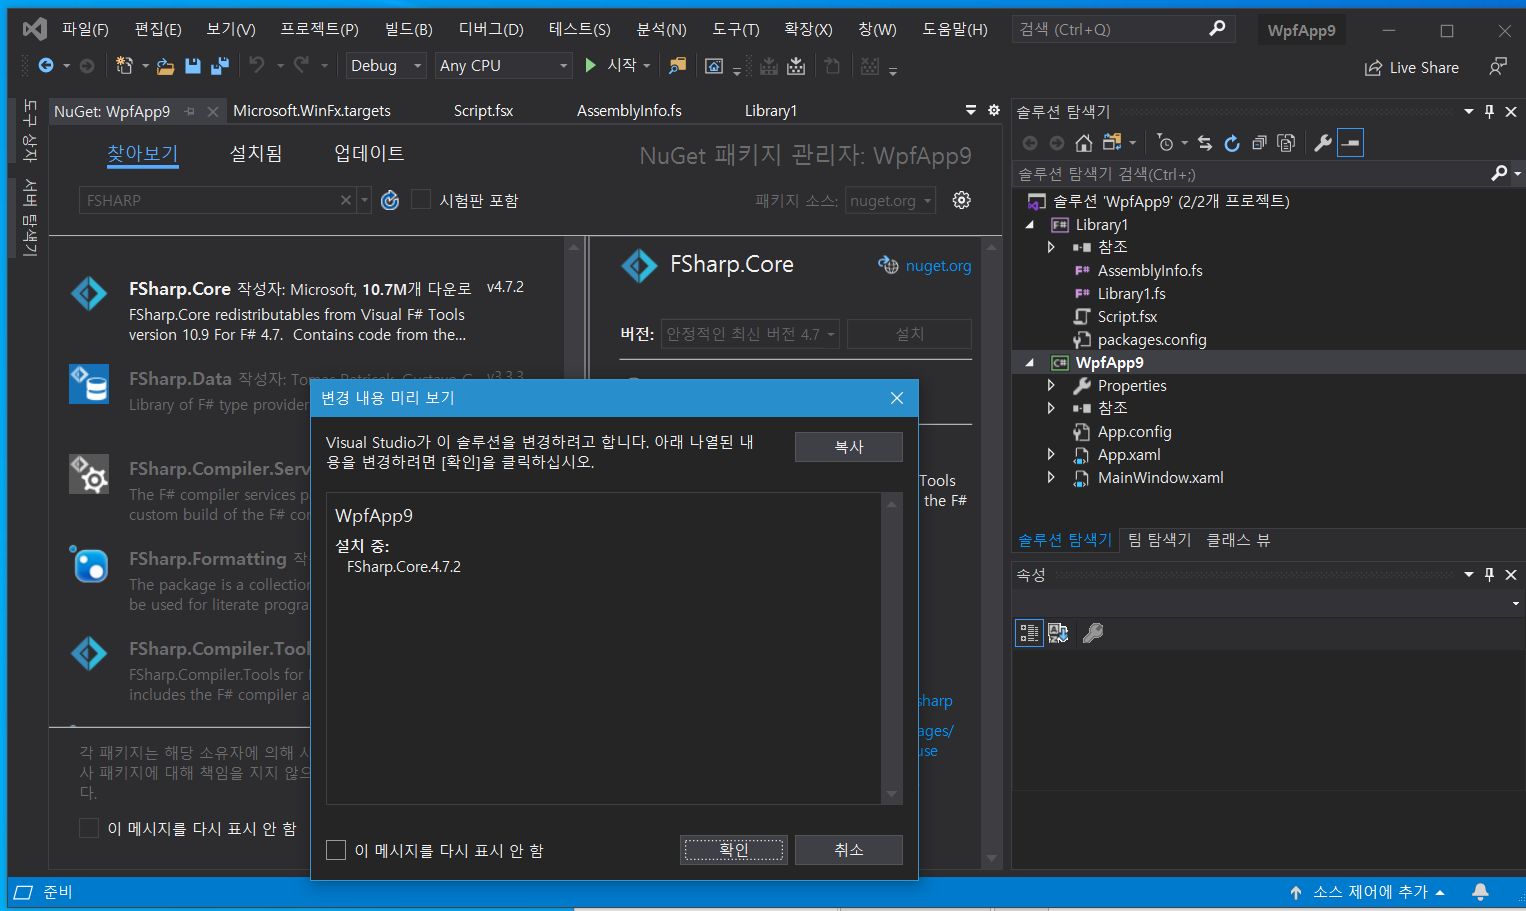Open the 빌드(B) menu
The image size is (1526, 911).
(408, 29)
